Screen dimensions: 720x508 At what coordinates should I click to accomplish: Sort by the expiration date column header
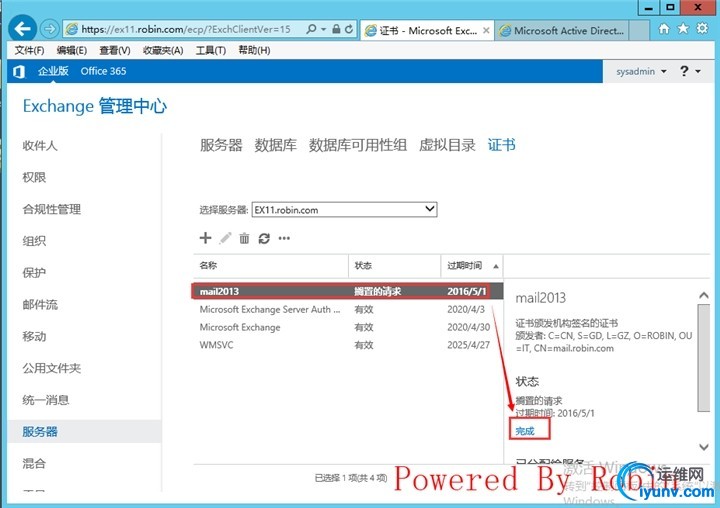[472, 265]
